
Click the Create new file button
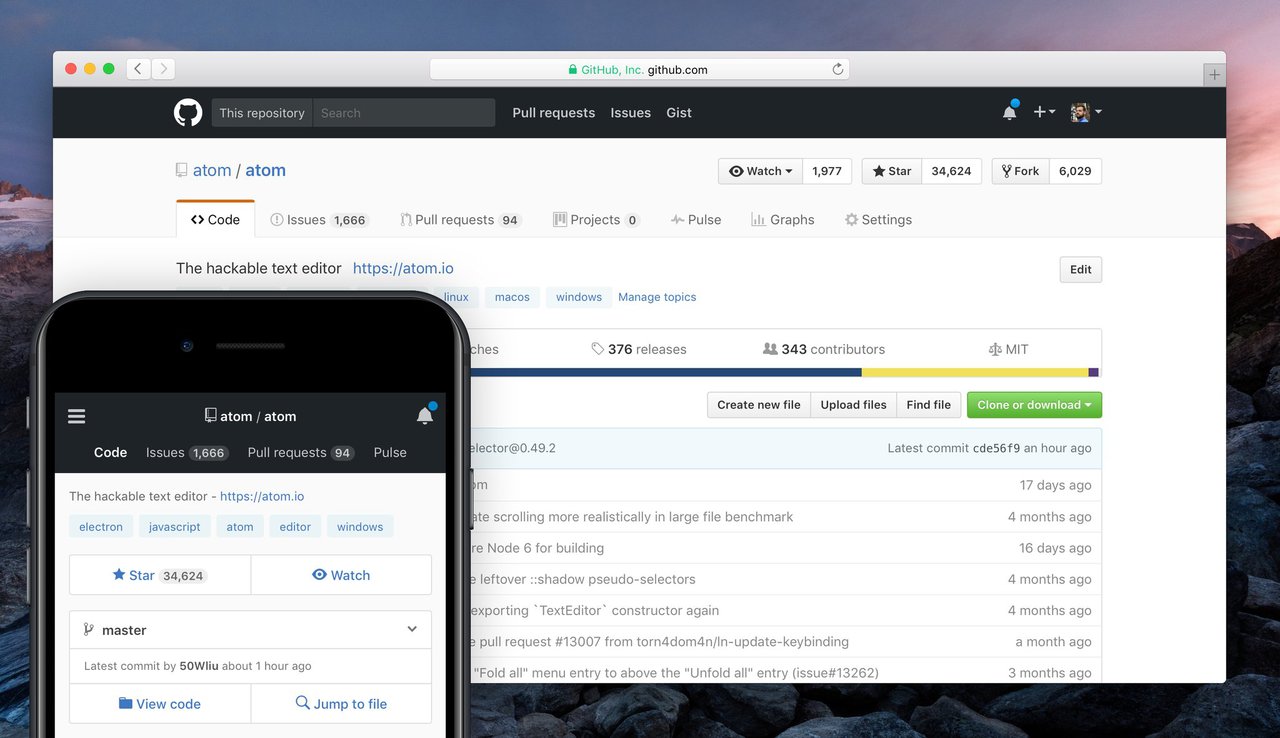[759, 405]
